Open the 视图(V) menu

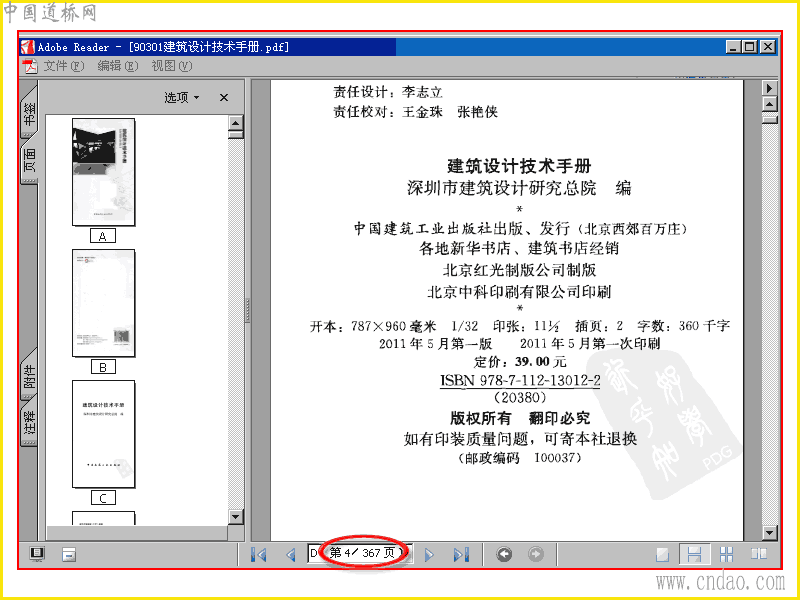tap(171, 66)
